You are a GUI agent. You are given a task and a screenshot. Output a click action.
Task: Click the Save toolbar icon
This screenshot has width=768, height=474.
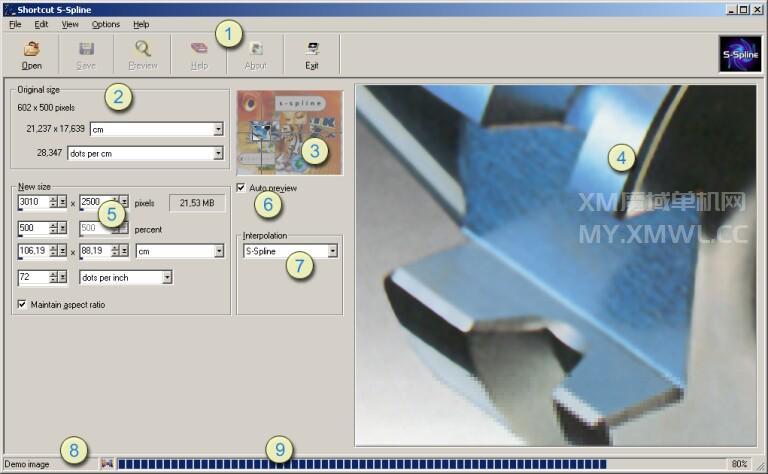tap(86, 48)
